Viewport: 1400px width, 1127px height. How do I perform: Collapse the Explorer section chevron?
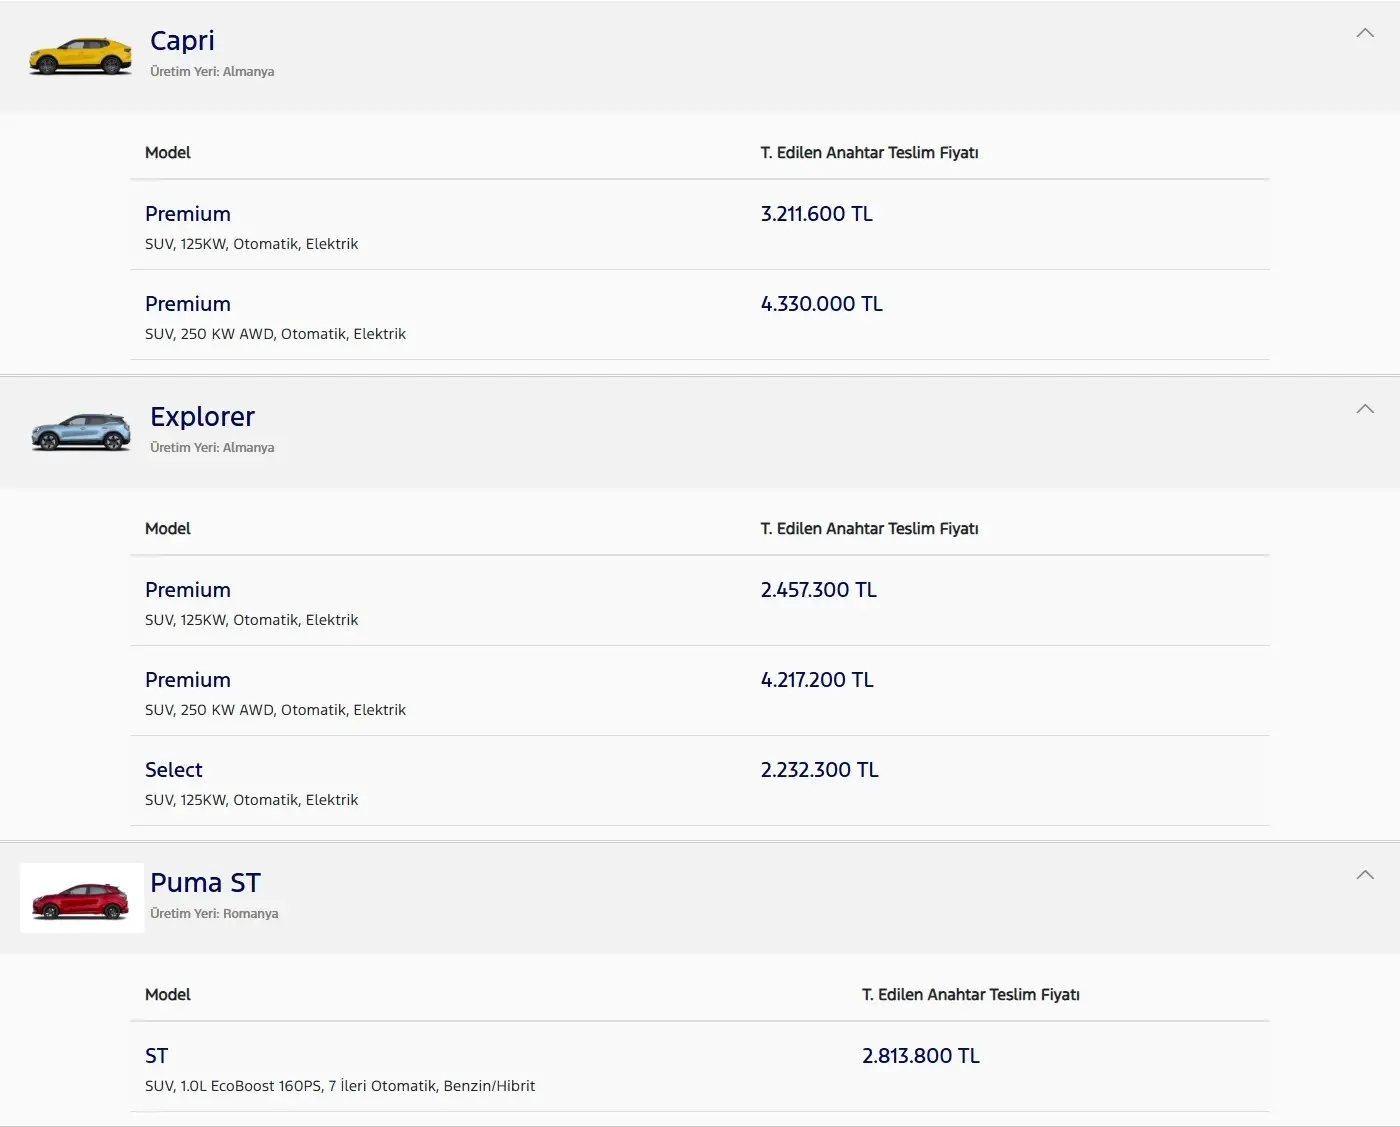coord(1365,409)
